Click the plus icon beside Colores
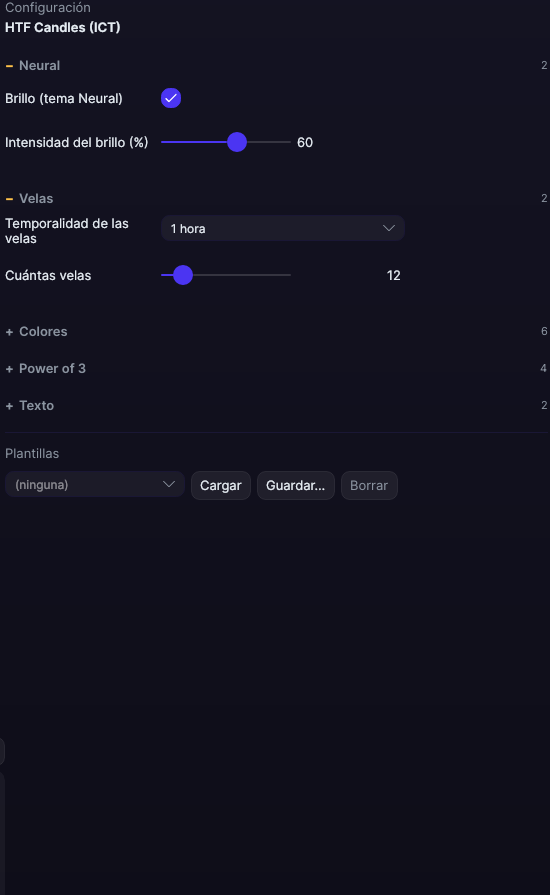Image resolution: width=550 pixels, height=895 pixels. click(9, 332)
